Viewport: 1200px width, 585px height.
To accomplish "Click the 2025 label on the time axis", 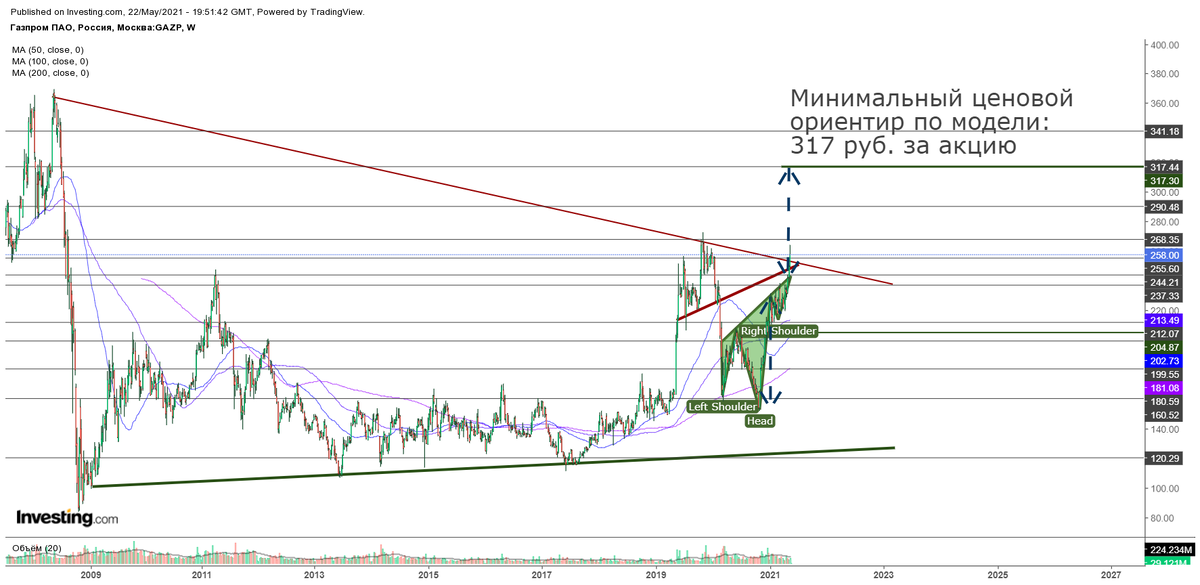I will [x=997, y=576].
